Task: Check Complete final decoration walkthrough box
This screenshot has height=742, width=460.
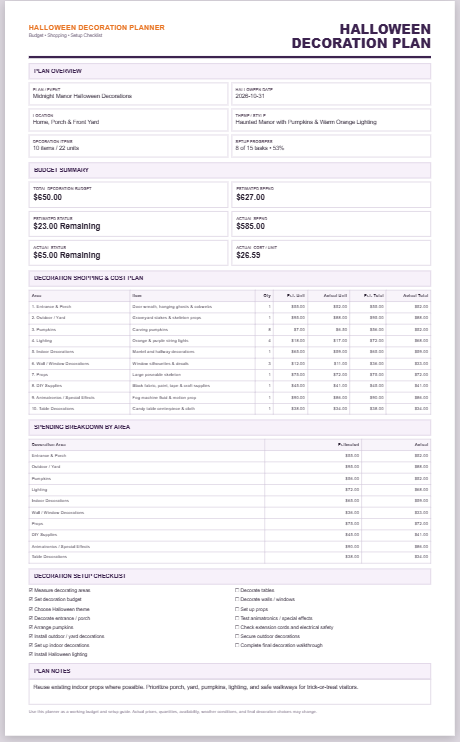Action: click(x=237, y=645)
